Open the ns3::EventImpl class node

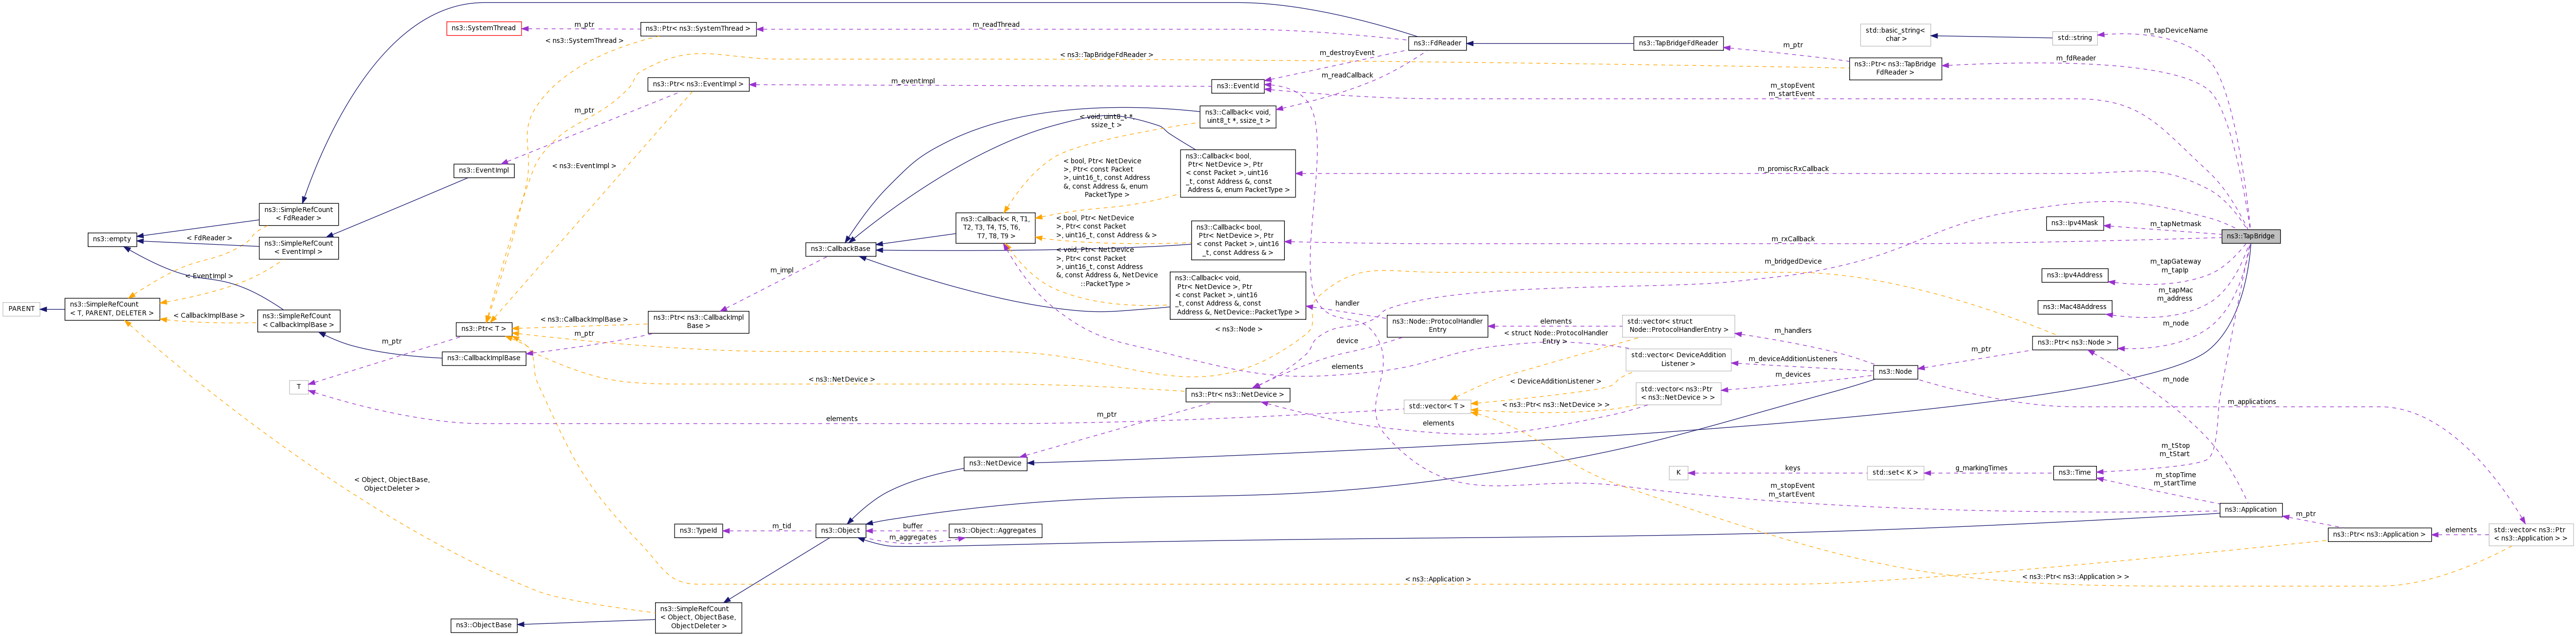click(x=484, y=170)
